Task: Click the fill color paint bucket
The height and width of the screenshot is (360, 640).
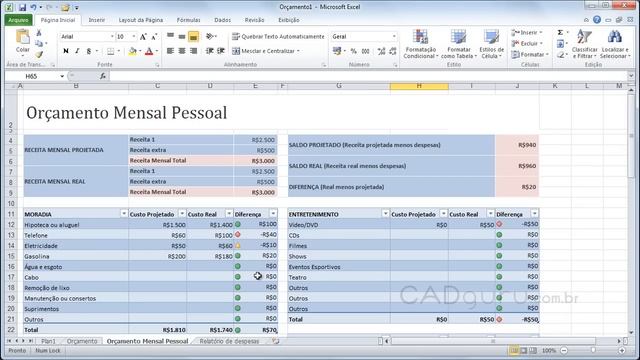Action: (x=132, y=51)
